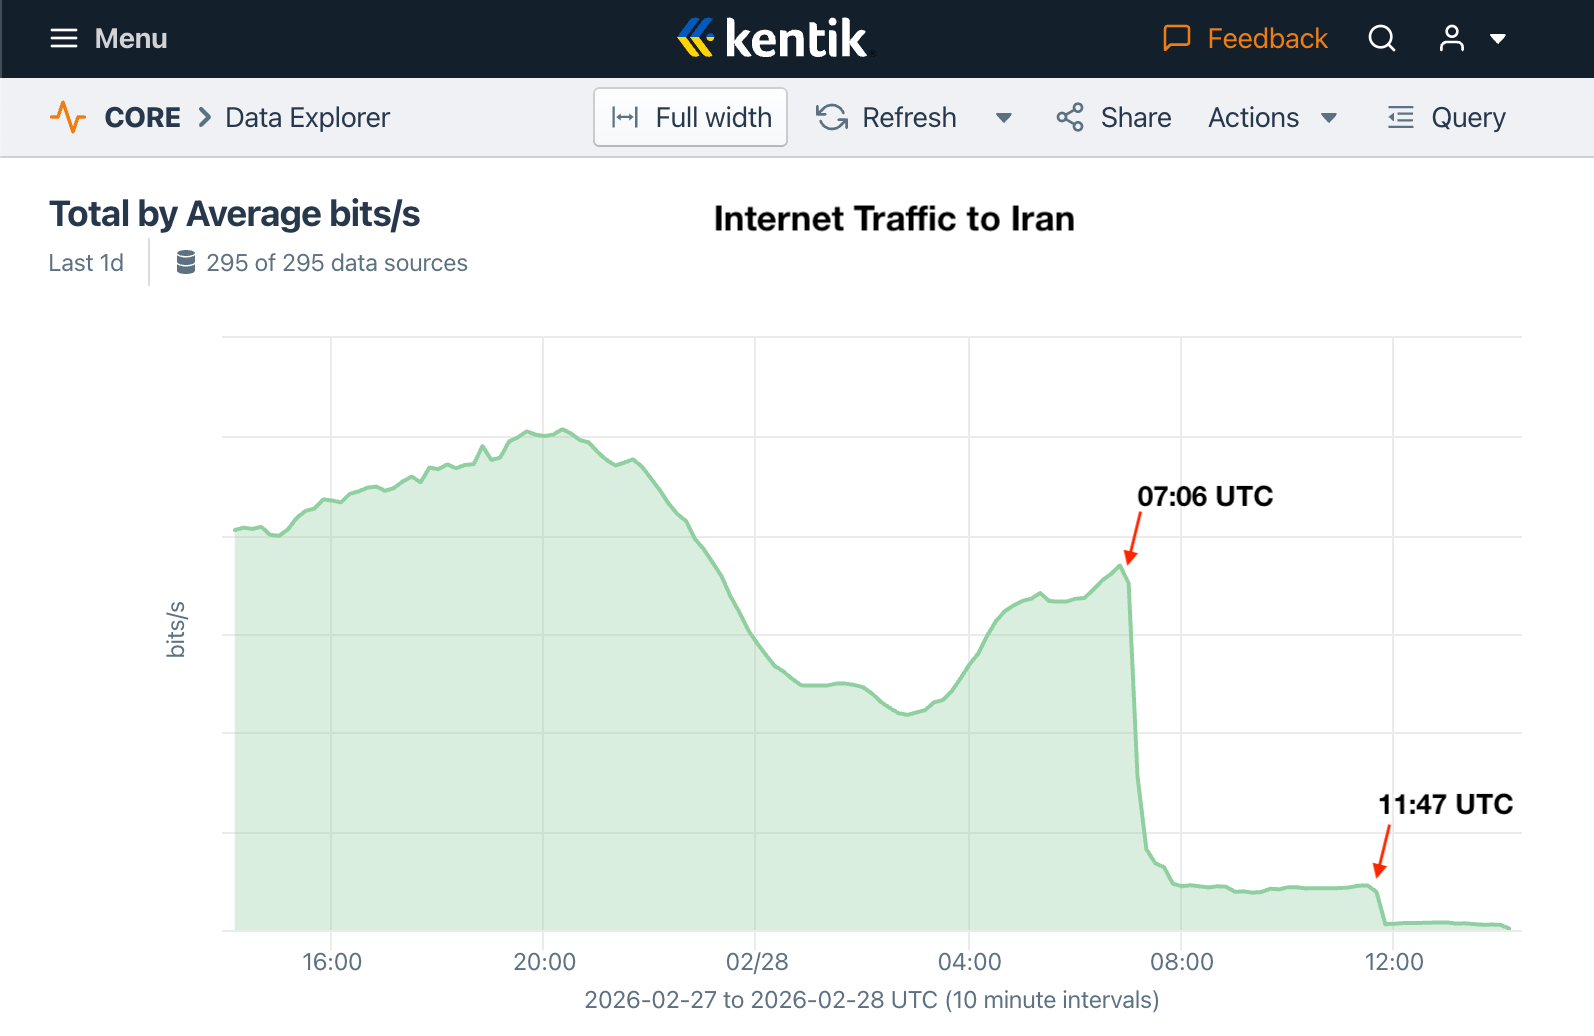Select the Data Explorer breadcrumb
The width and height of the screenshot is (1594, 1036).
click(307, 117)
